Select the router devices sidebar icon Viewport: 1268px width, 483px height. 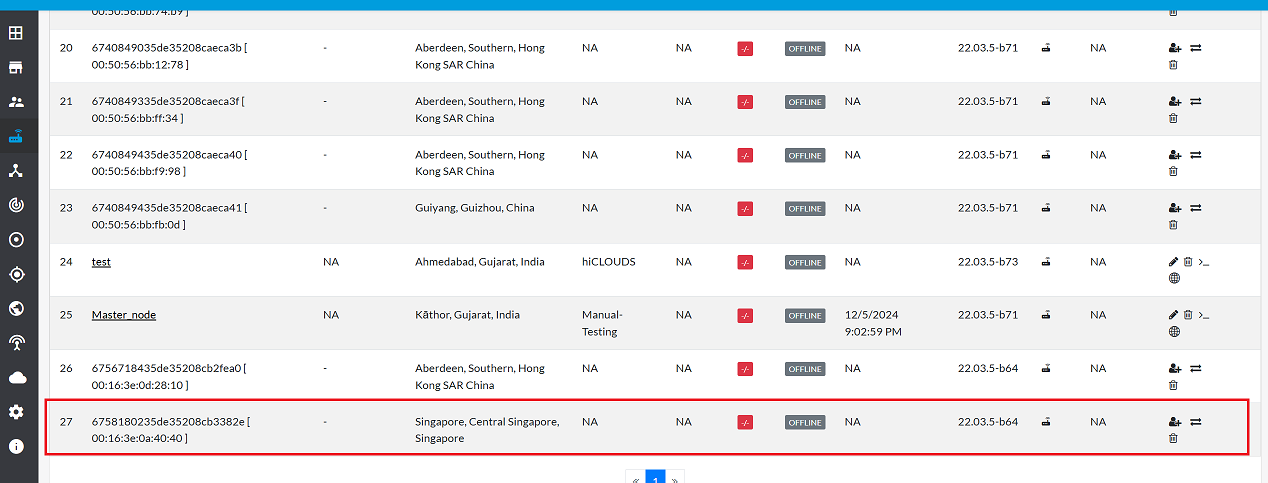pyautogui.click(x=16, y=136)
